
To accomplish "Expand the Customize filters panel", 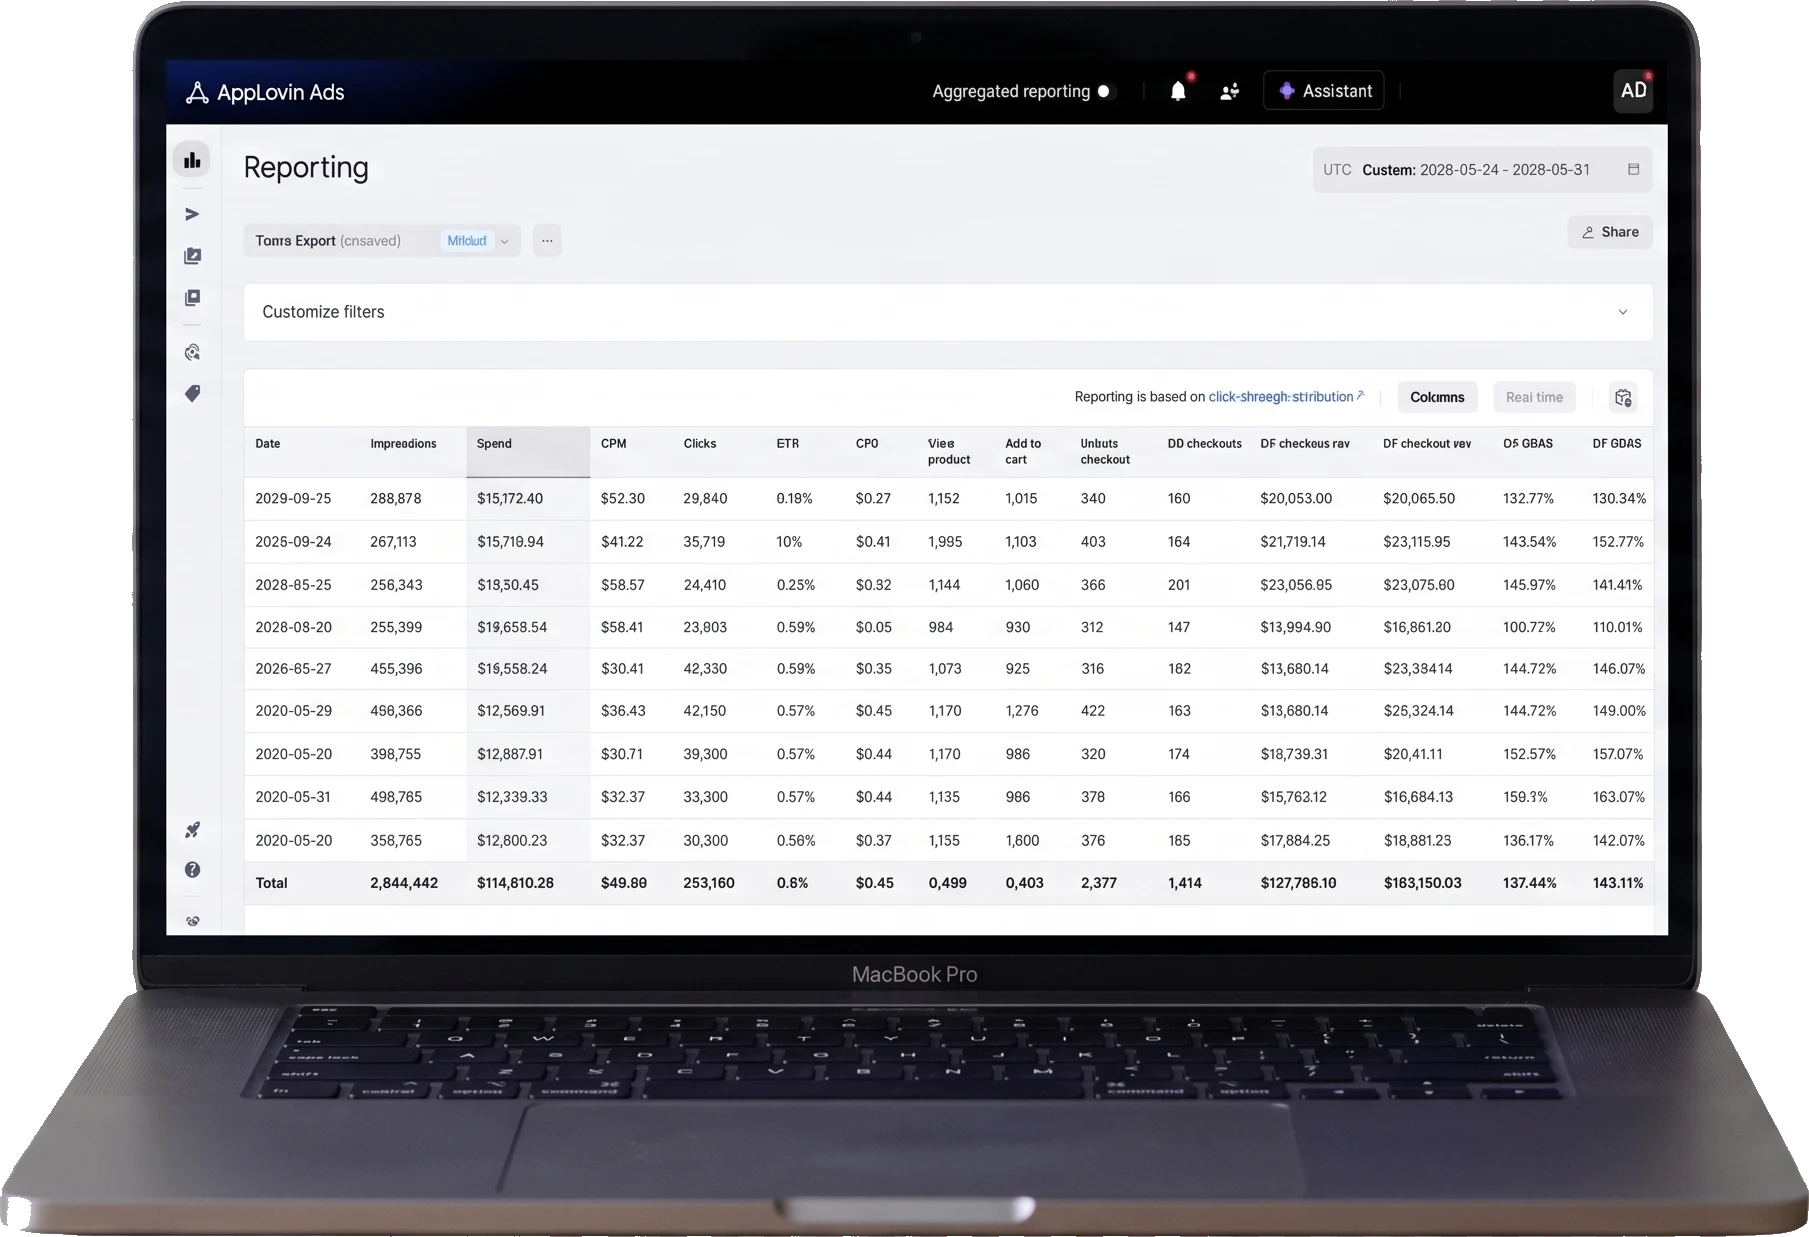I will (x=947, y=312).
